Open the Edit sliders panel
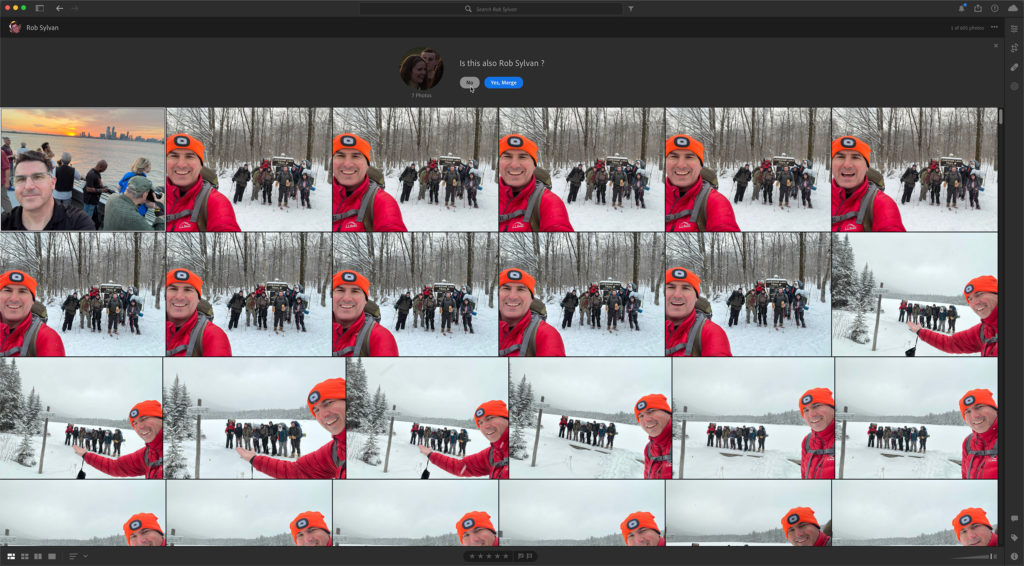The height and width of the screenshot is (566, 1024). pos(1014,29)
